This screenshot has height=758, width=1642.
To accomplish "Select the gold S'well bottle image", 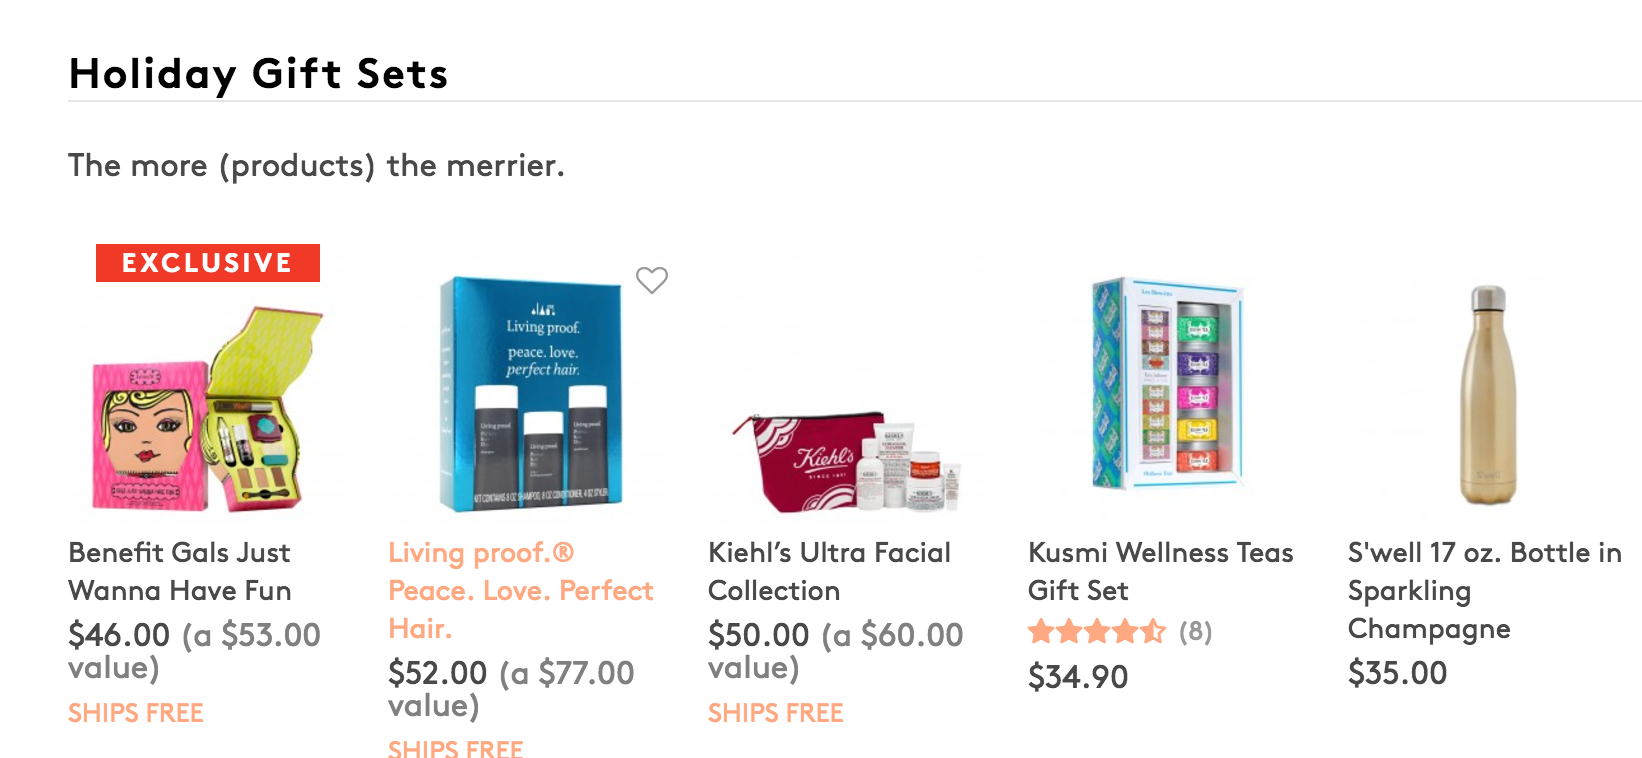I will click(1488, 394).
